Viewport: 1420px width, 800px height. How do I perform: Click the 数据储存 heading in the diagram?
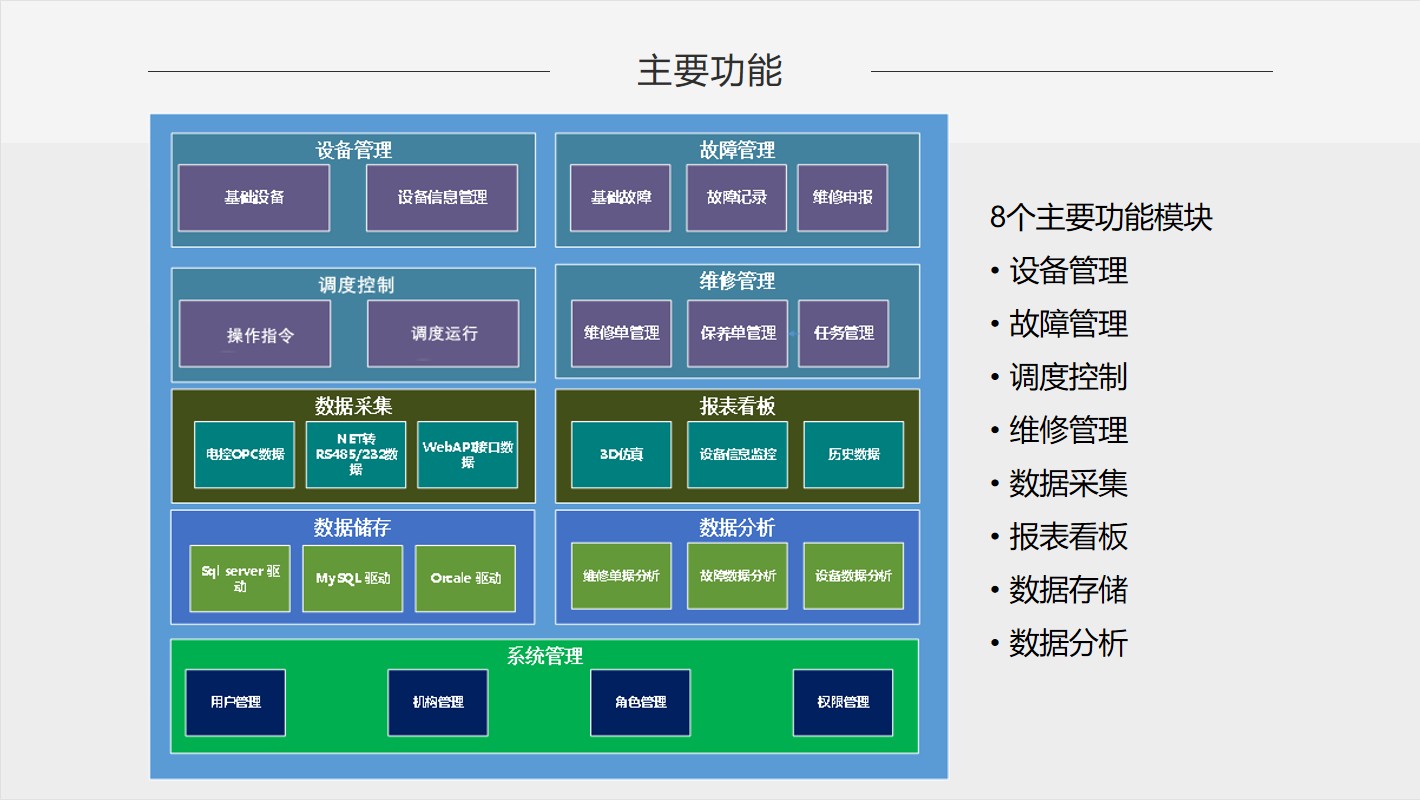[x=352, y=527]
